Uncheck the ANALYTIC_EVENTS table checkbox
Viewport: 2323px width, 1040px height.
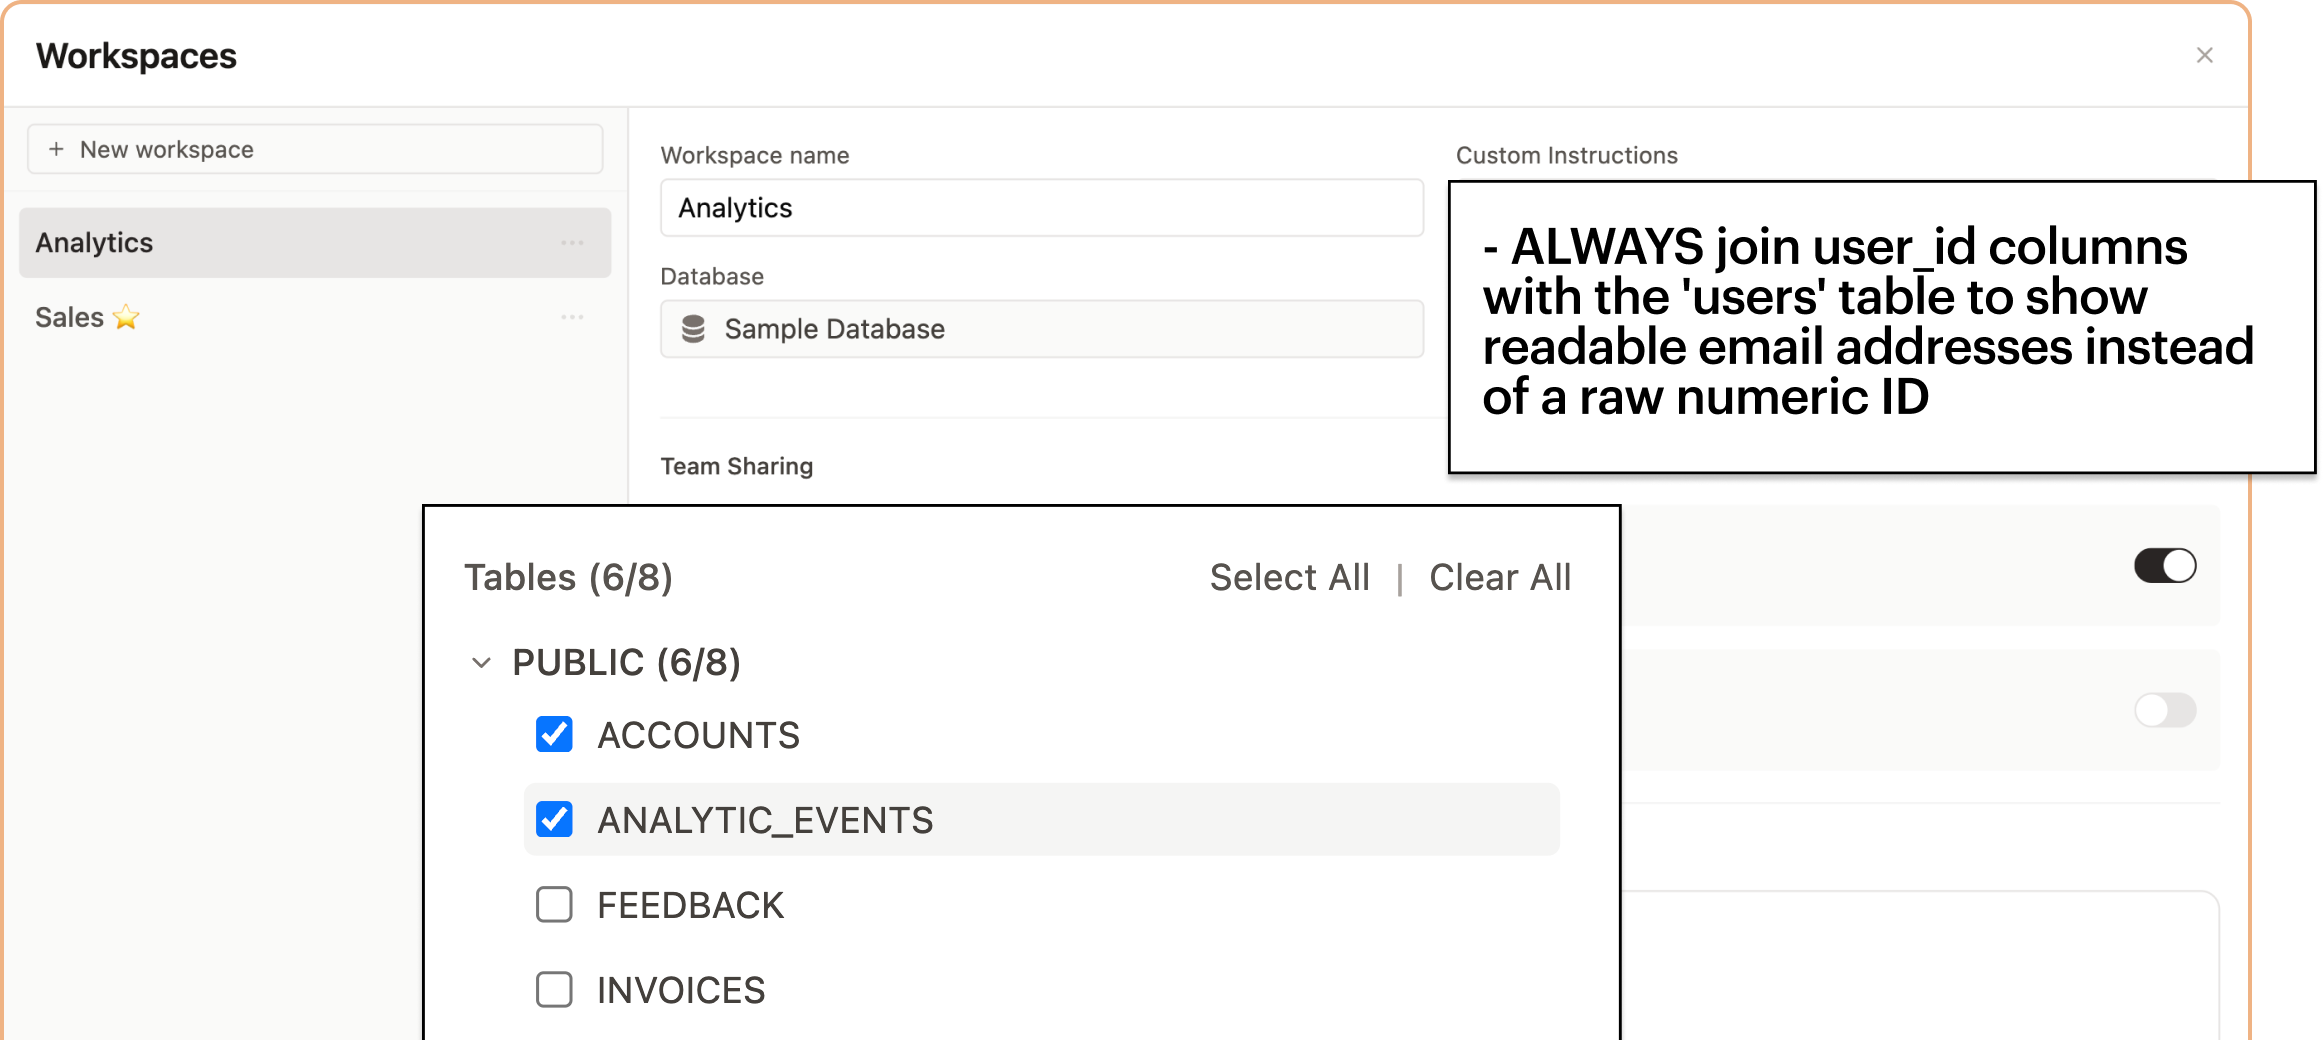[x=554, y=820]
